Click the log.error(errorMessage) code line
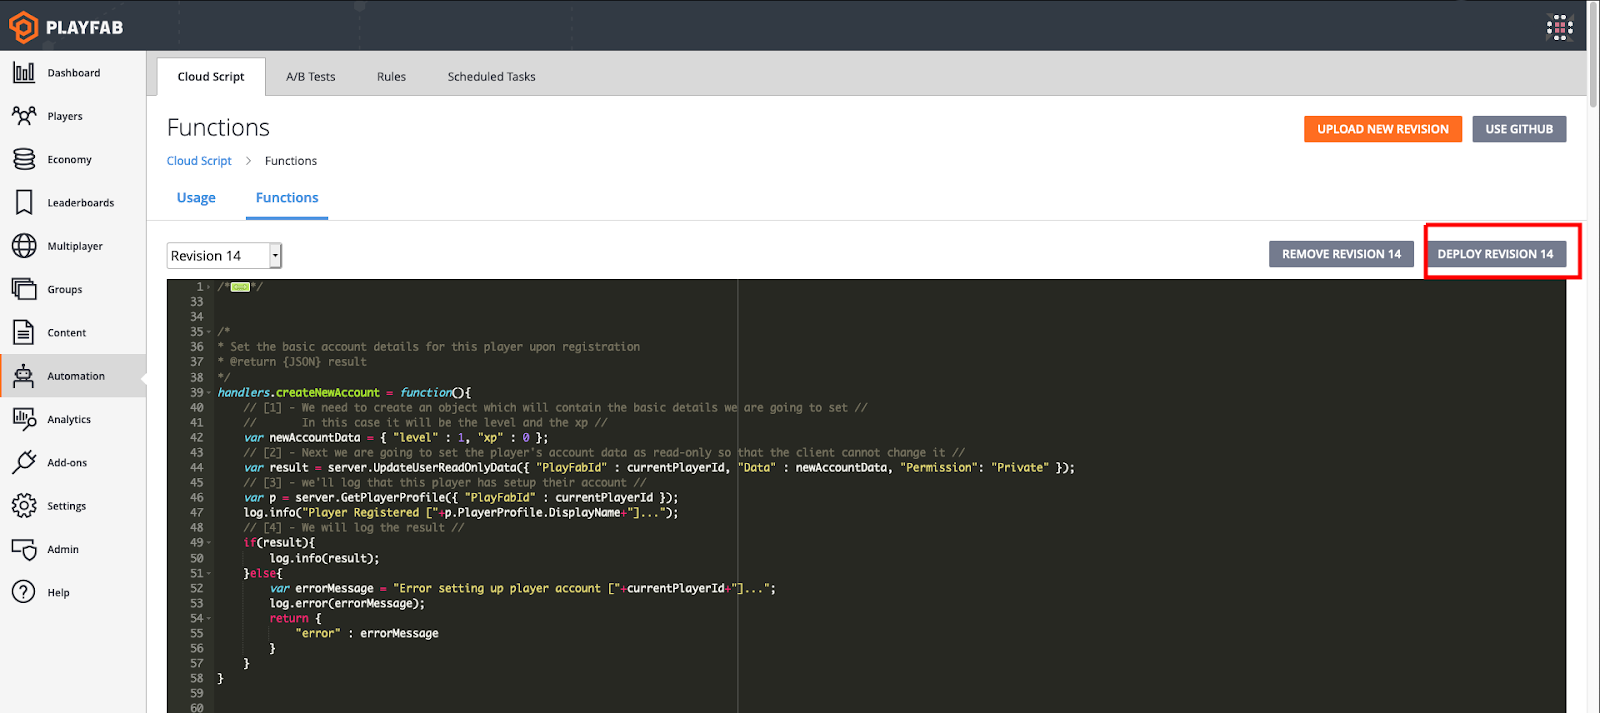The width and height of the screenshot is (1600, 713). pos(347,604)
